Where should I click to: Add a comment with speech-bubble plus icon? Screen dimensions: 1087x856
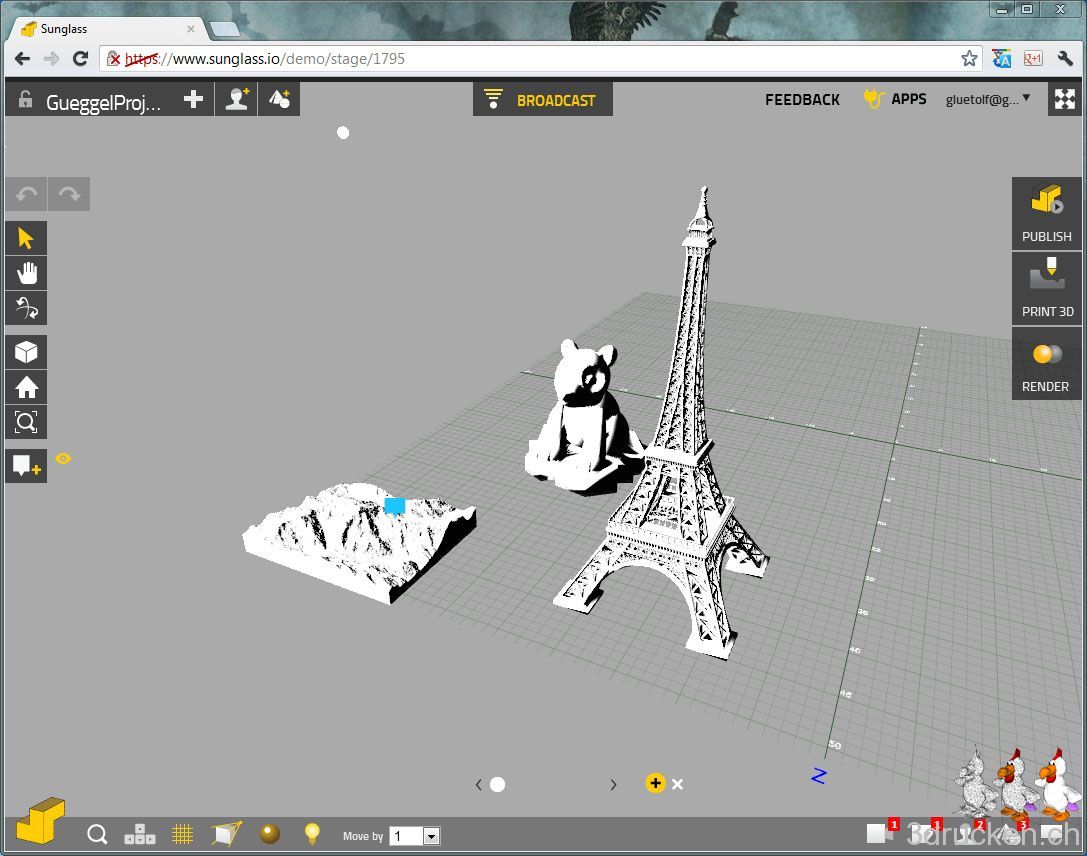26,466
